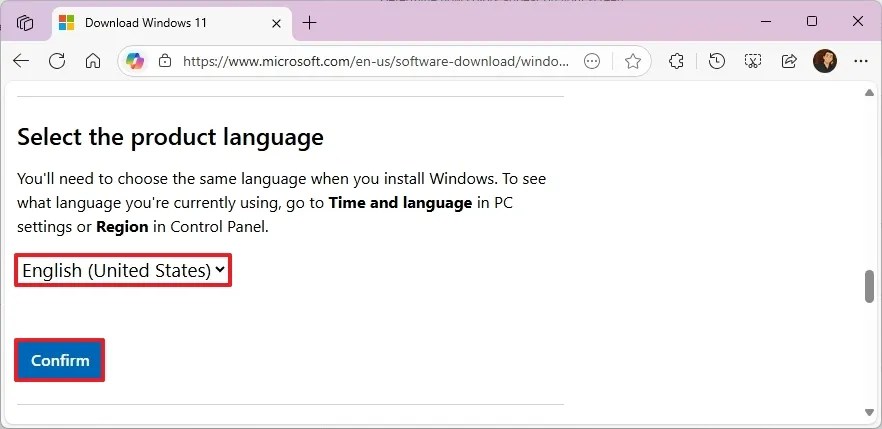Maximize the browser window
The width and height of the screenshot is (882, 429).
812,21
